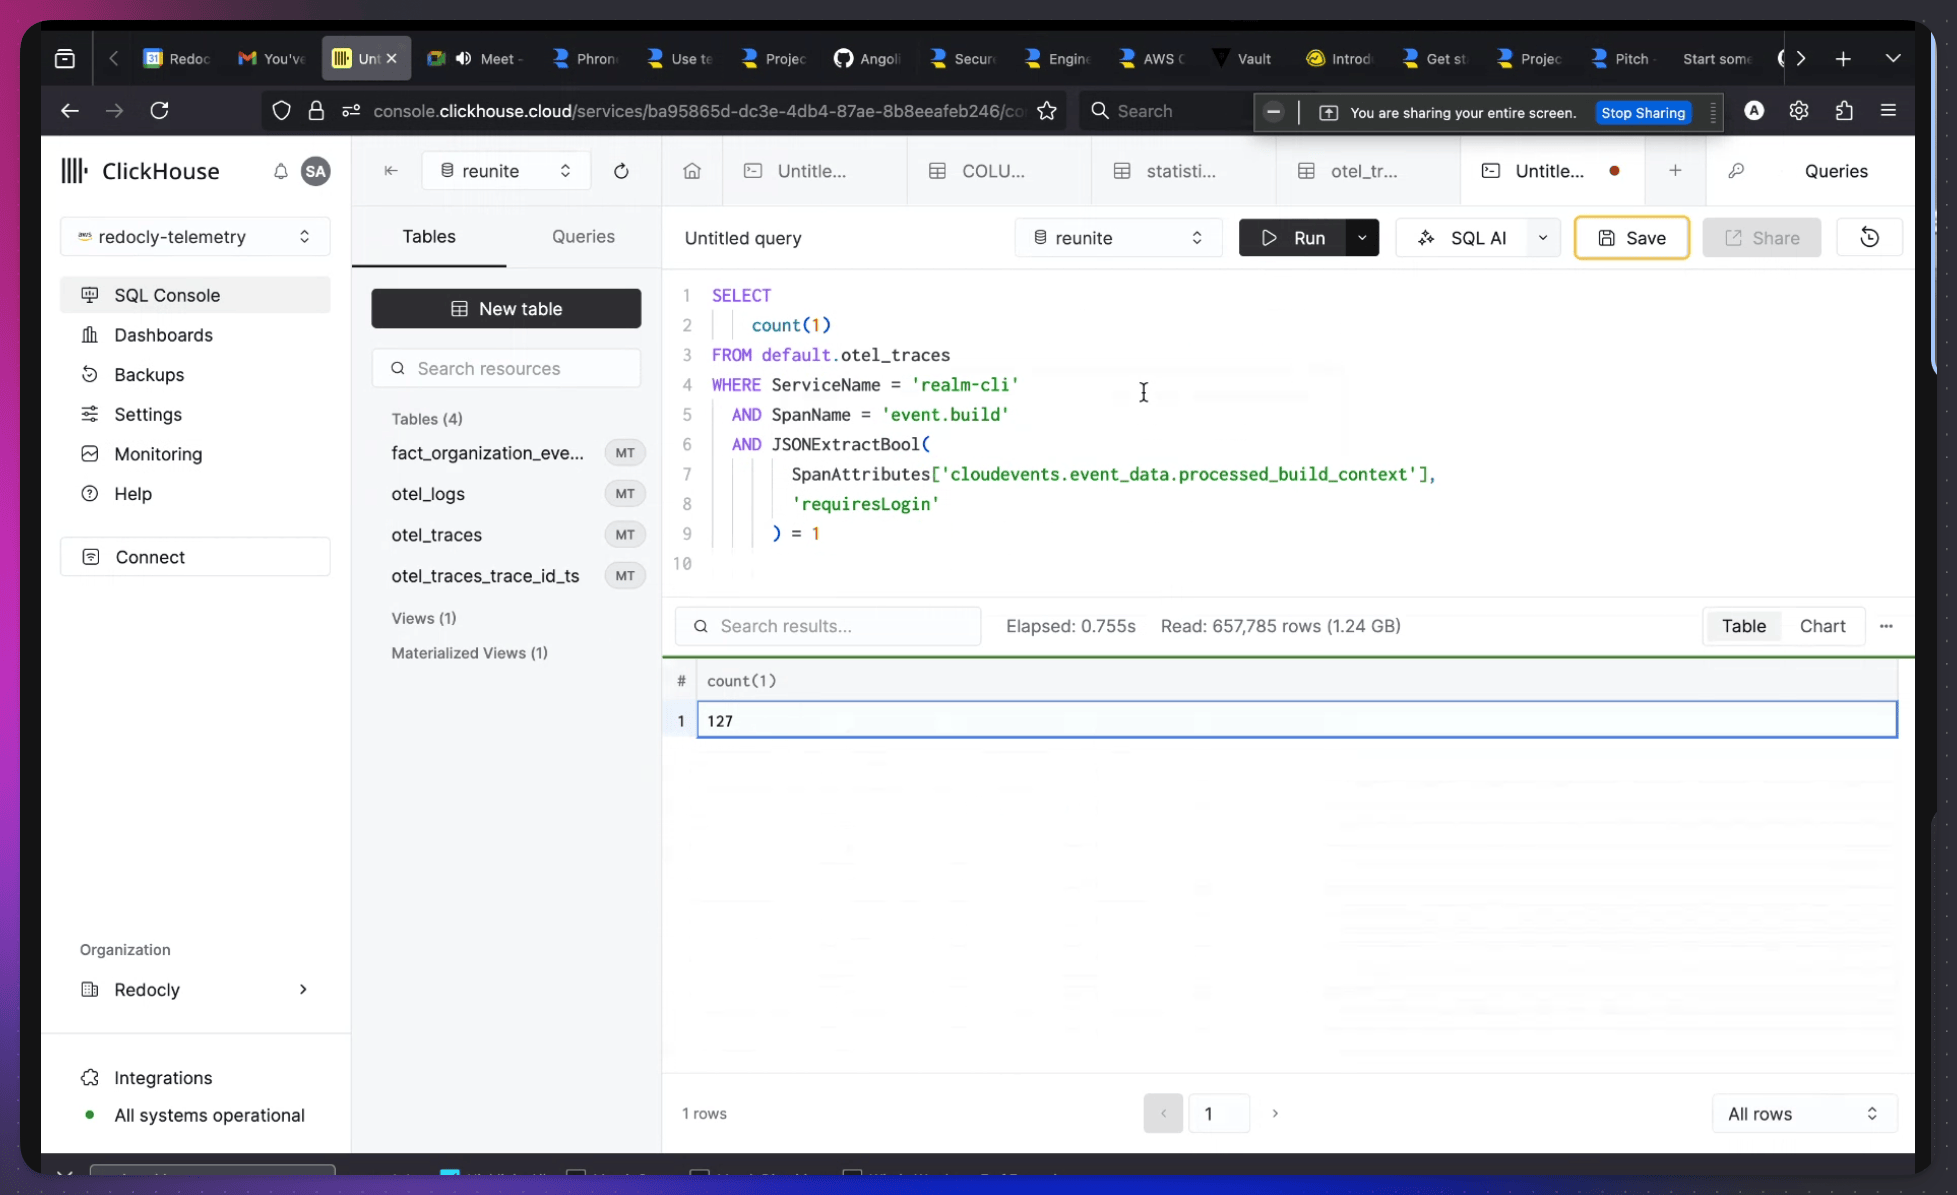Go to next results page
The image size is (1957, 1195).
coord(1275,1113)
